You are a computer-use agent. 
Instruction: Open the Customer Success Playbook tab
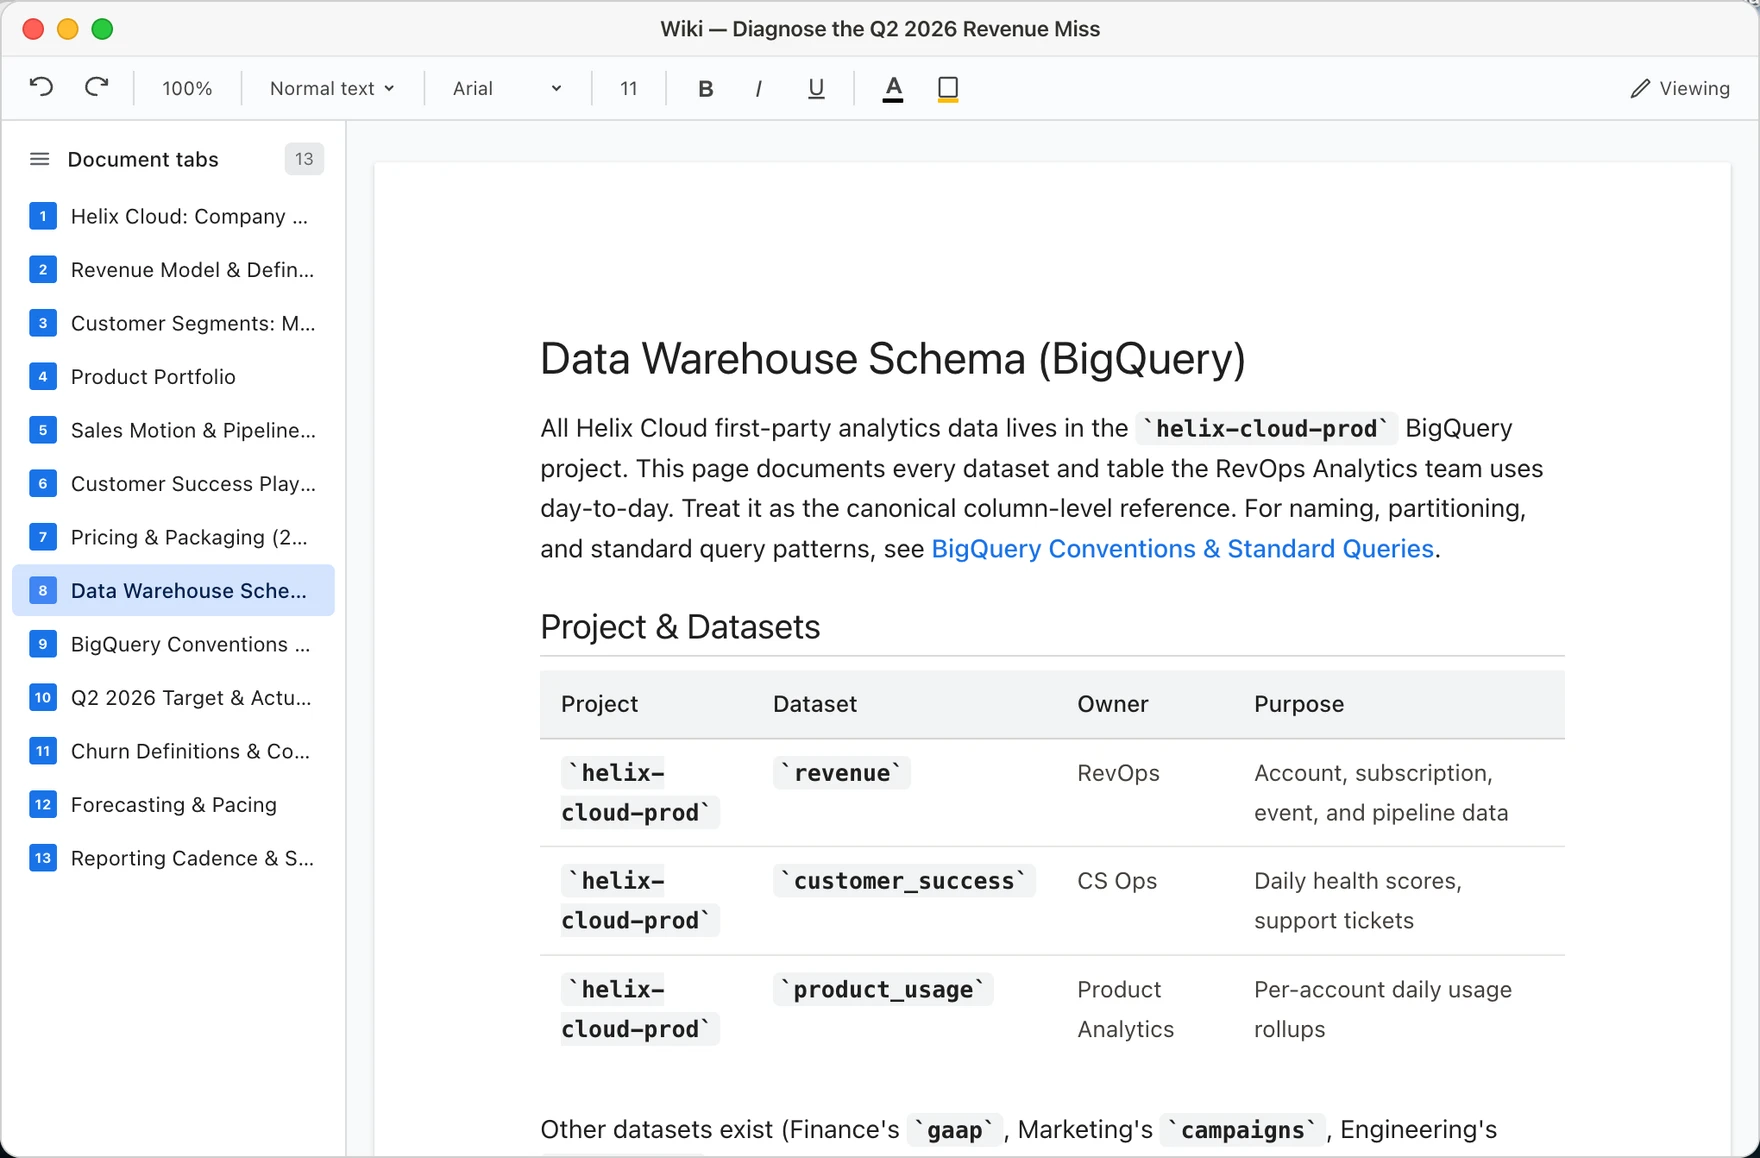click(x=173, y=484)
